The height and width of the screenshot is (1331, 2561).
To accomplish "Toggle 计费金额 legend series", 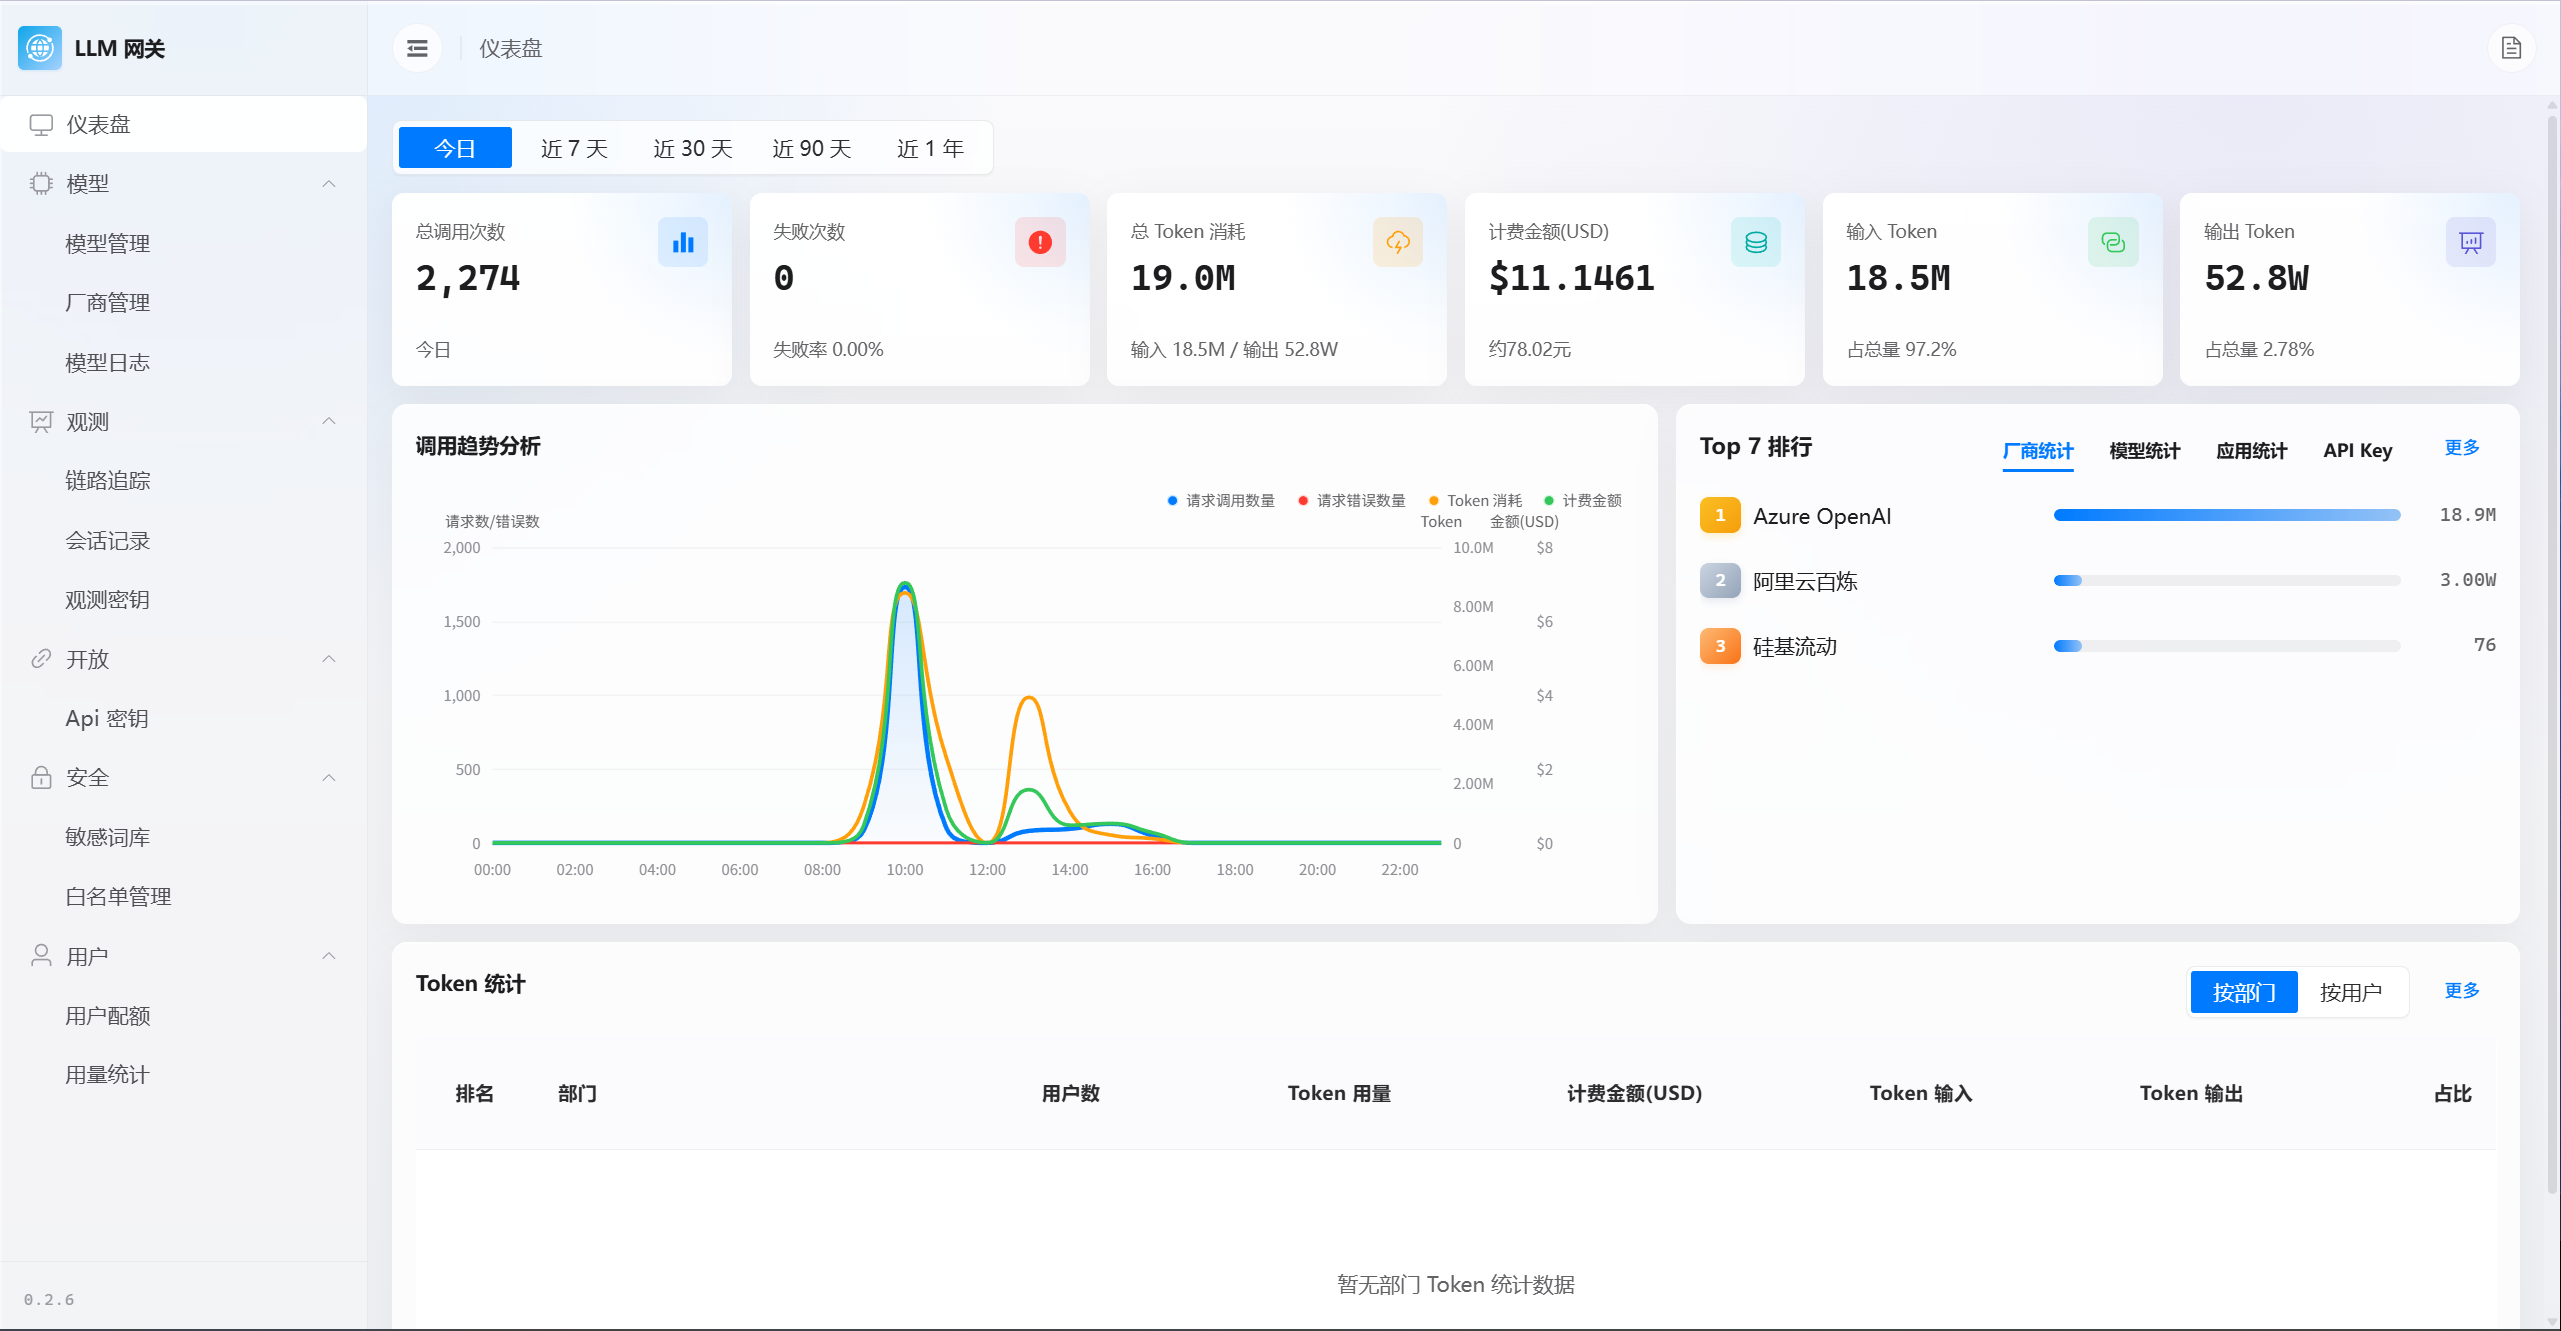I will [x=1583, y=501].
